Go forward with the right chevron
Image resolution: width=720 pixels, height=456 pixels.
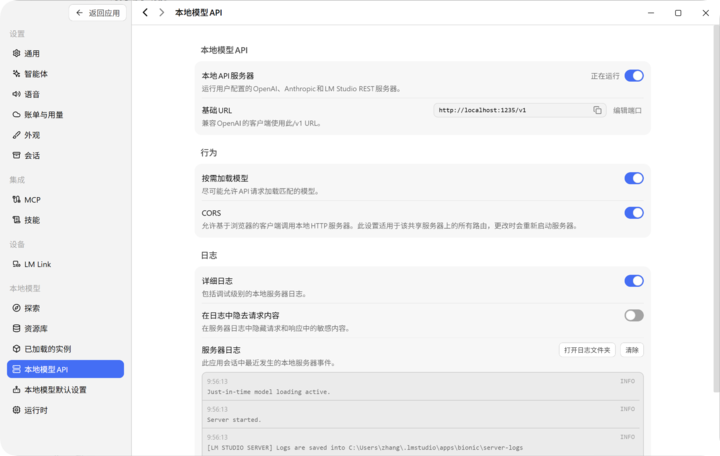[x=161, y=12]
